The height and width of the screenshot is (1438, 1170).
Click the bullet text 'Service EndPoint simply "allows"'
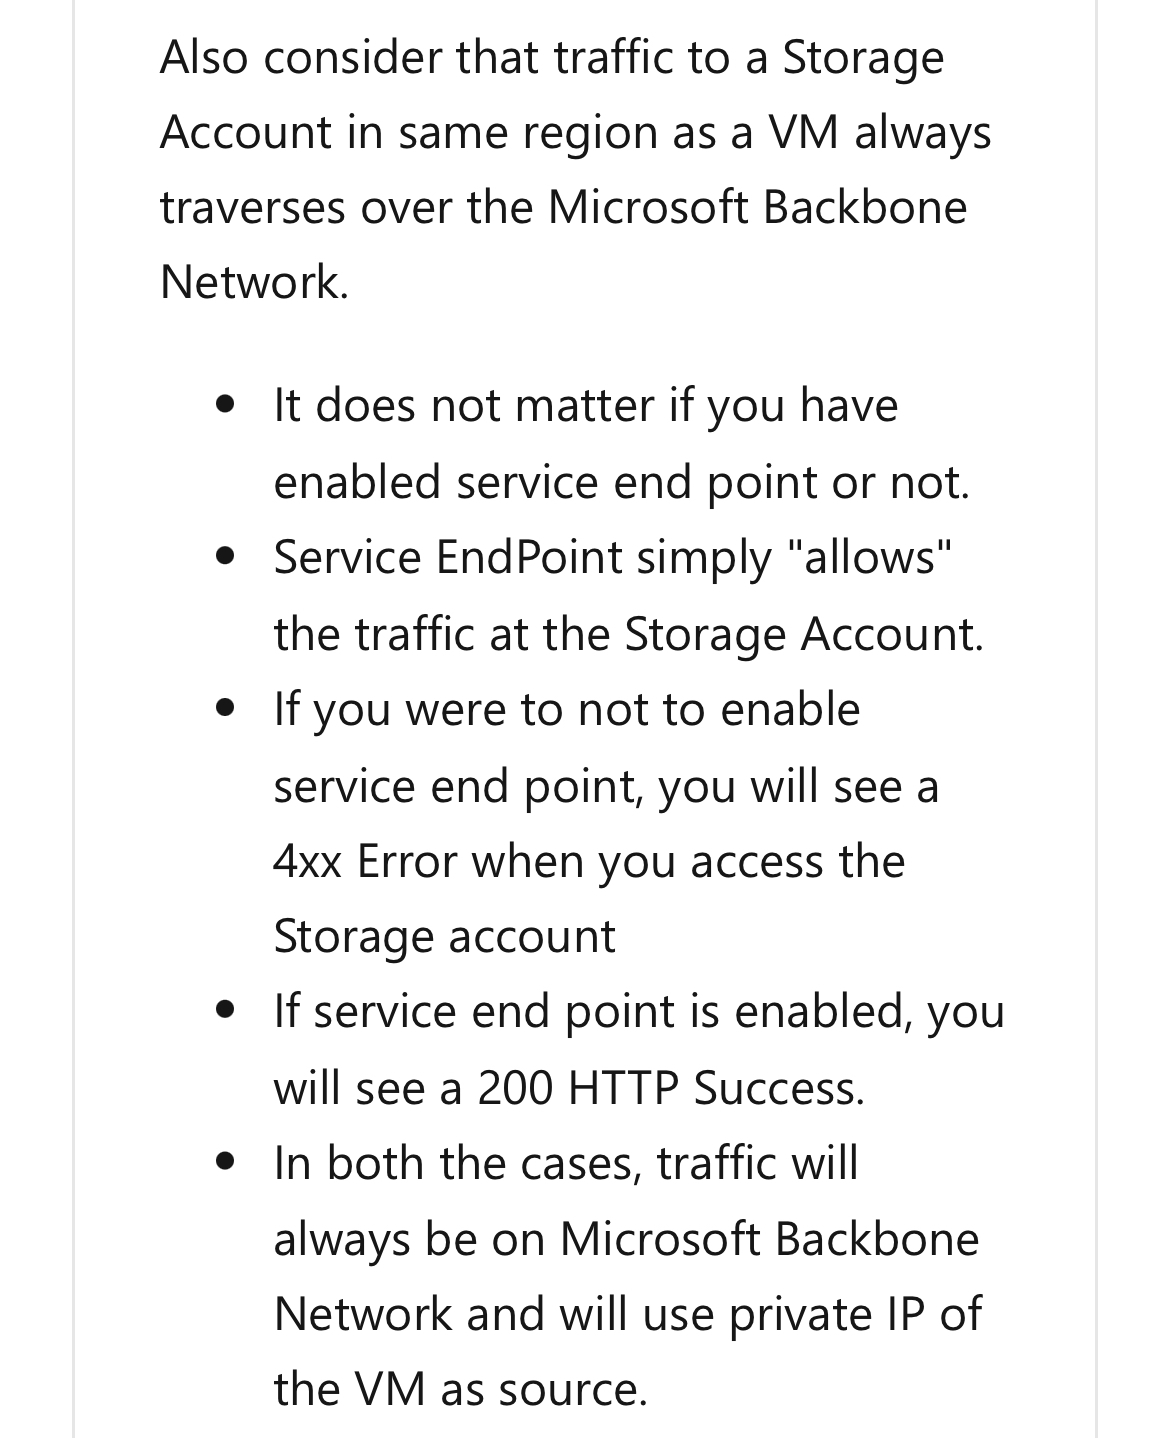[x=629, y=596]
